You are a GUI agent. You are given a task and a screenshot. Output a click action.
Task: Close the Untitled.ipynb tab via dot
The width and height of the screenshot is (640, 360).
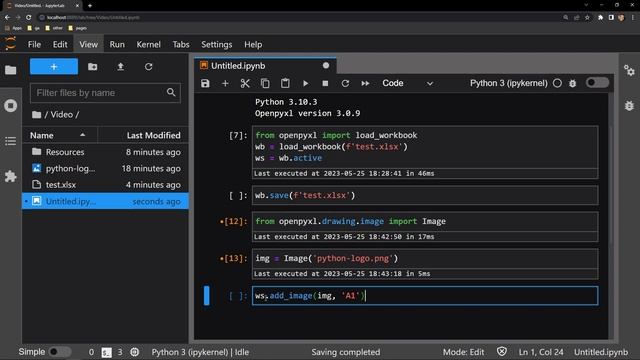pyautogui.click(x=326, y=66)
